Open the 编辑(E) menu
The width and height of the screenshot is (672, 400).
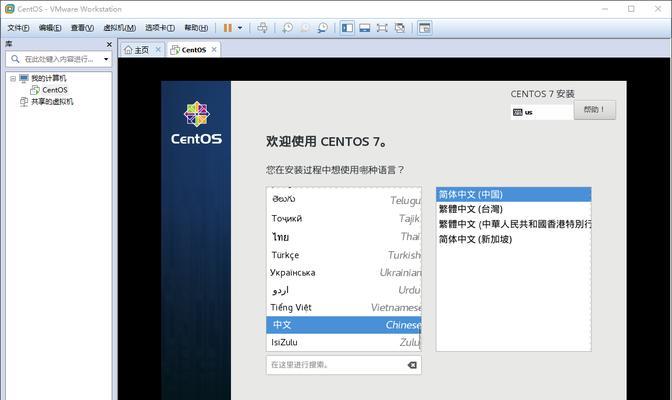50,28
